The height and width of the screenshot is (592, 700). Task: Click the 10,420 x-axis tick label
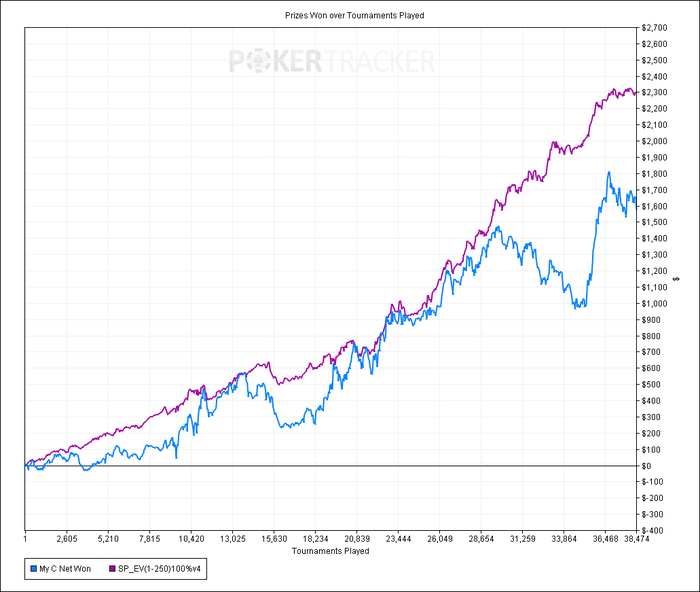click(x=191, y=539)
